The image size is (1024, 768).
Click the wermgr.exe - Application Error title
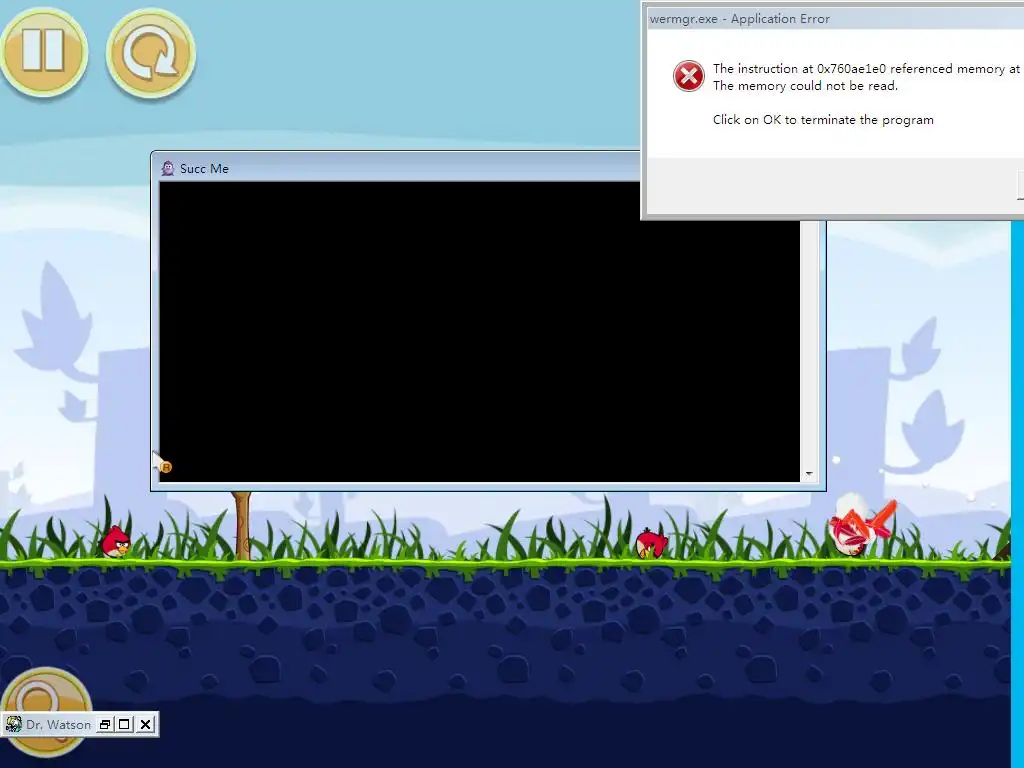[739, 19]
